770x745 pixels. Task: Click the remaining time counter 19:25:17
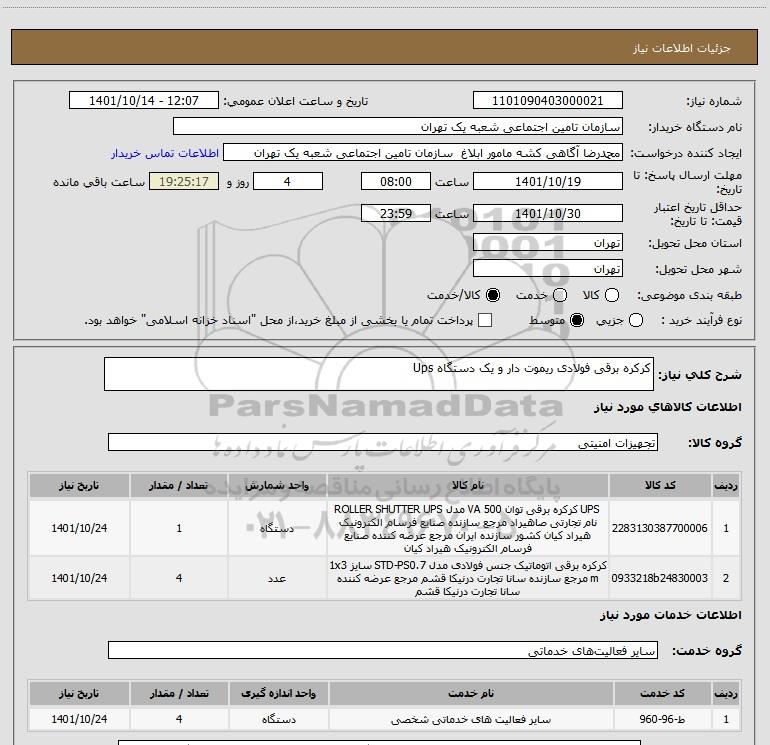point(184,181)
